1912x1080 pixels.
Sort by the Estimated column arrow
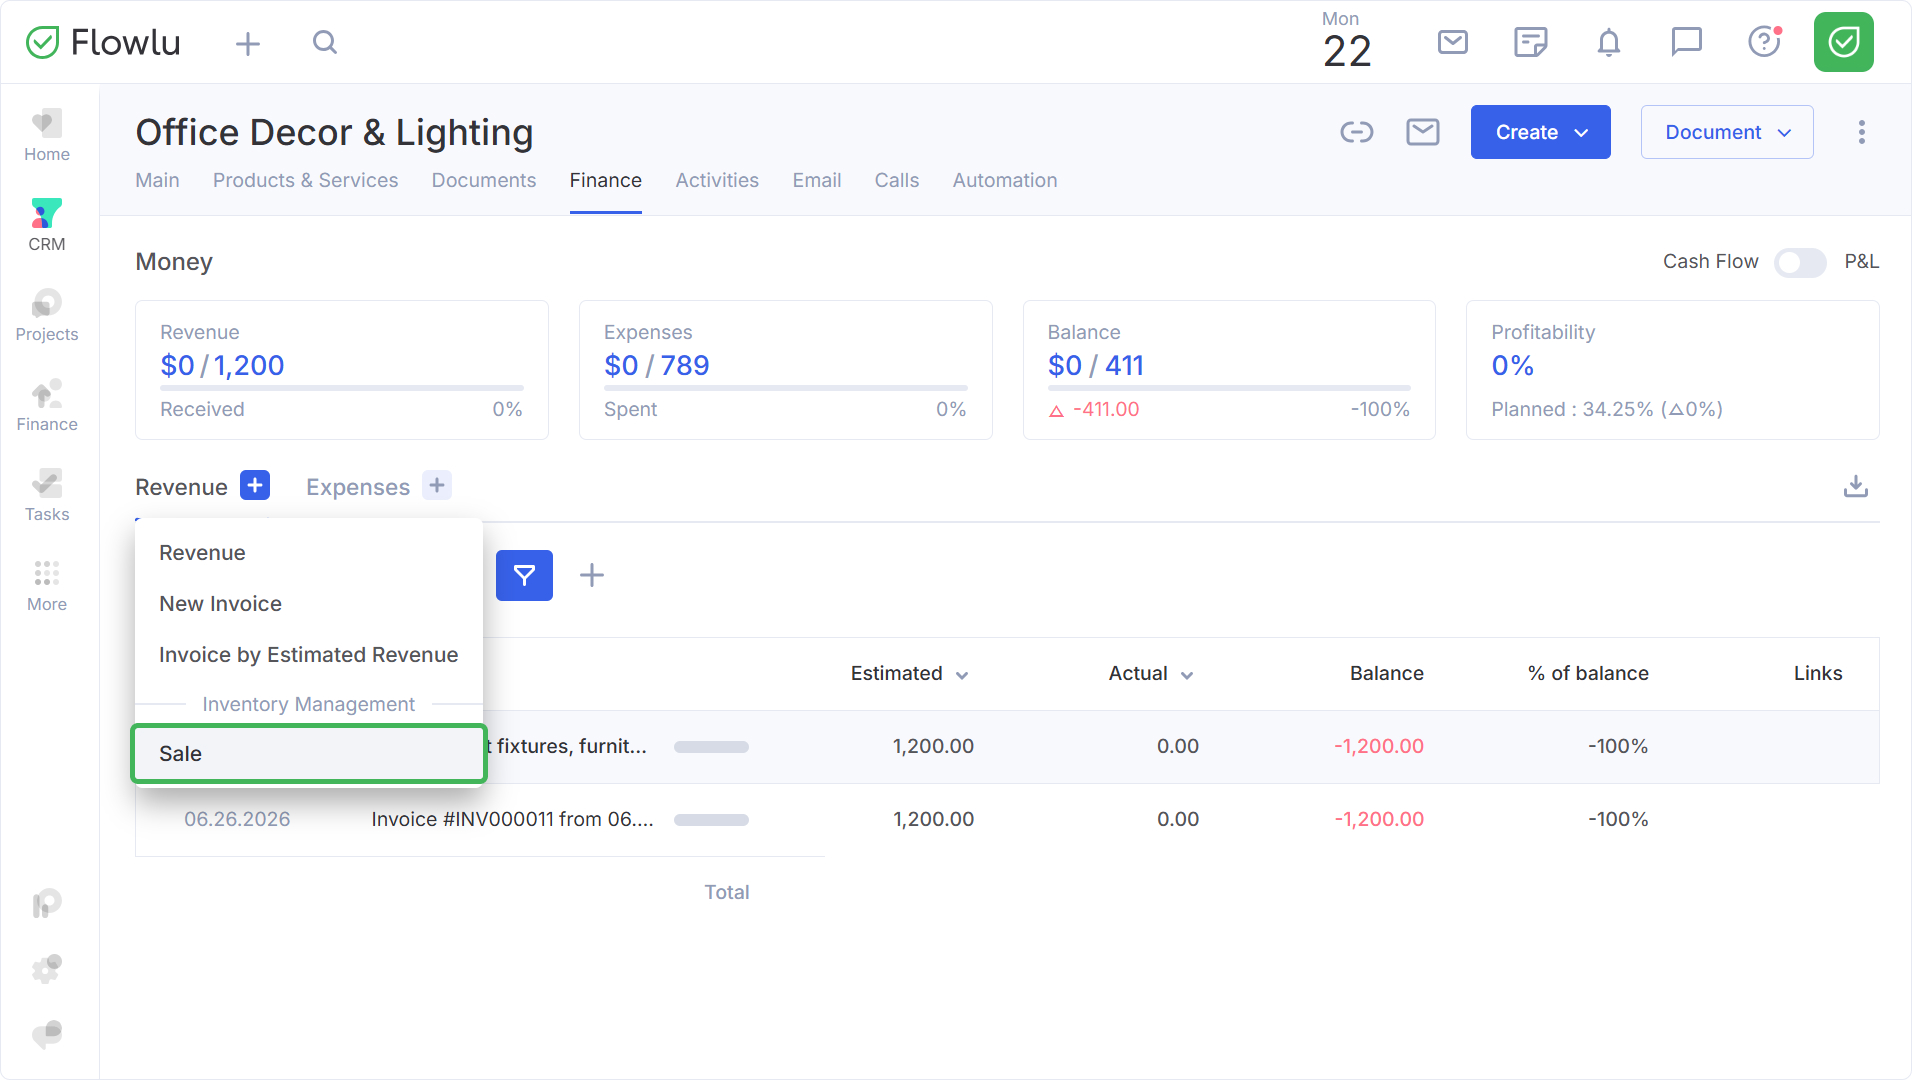(x=962, y=675)
